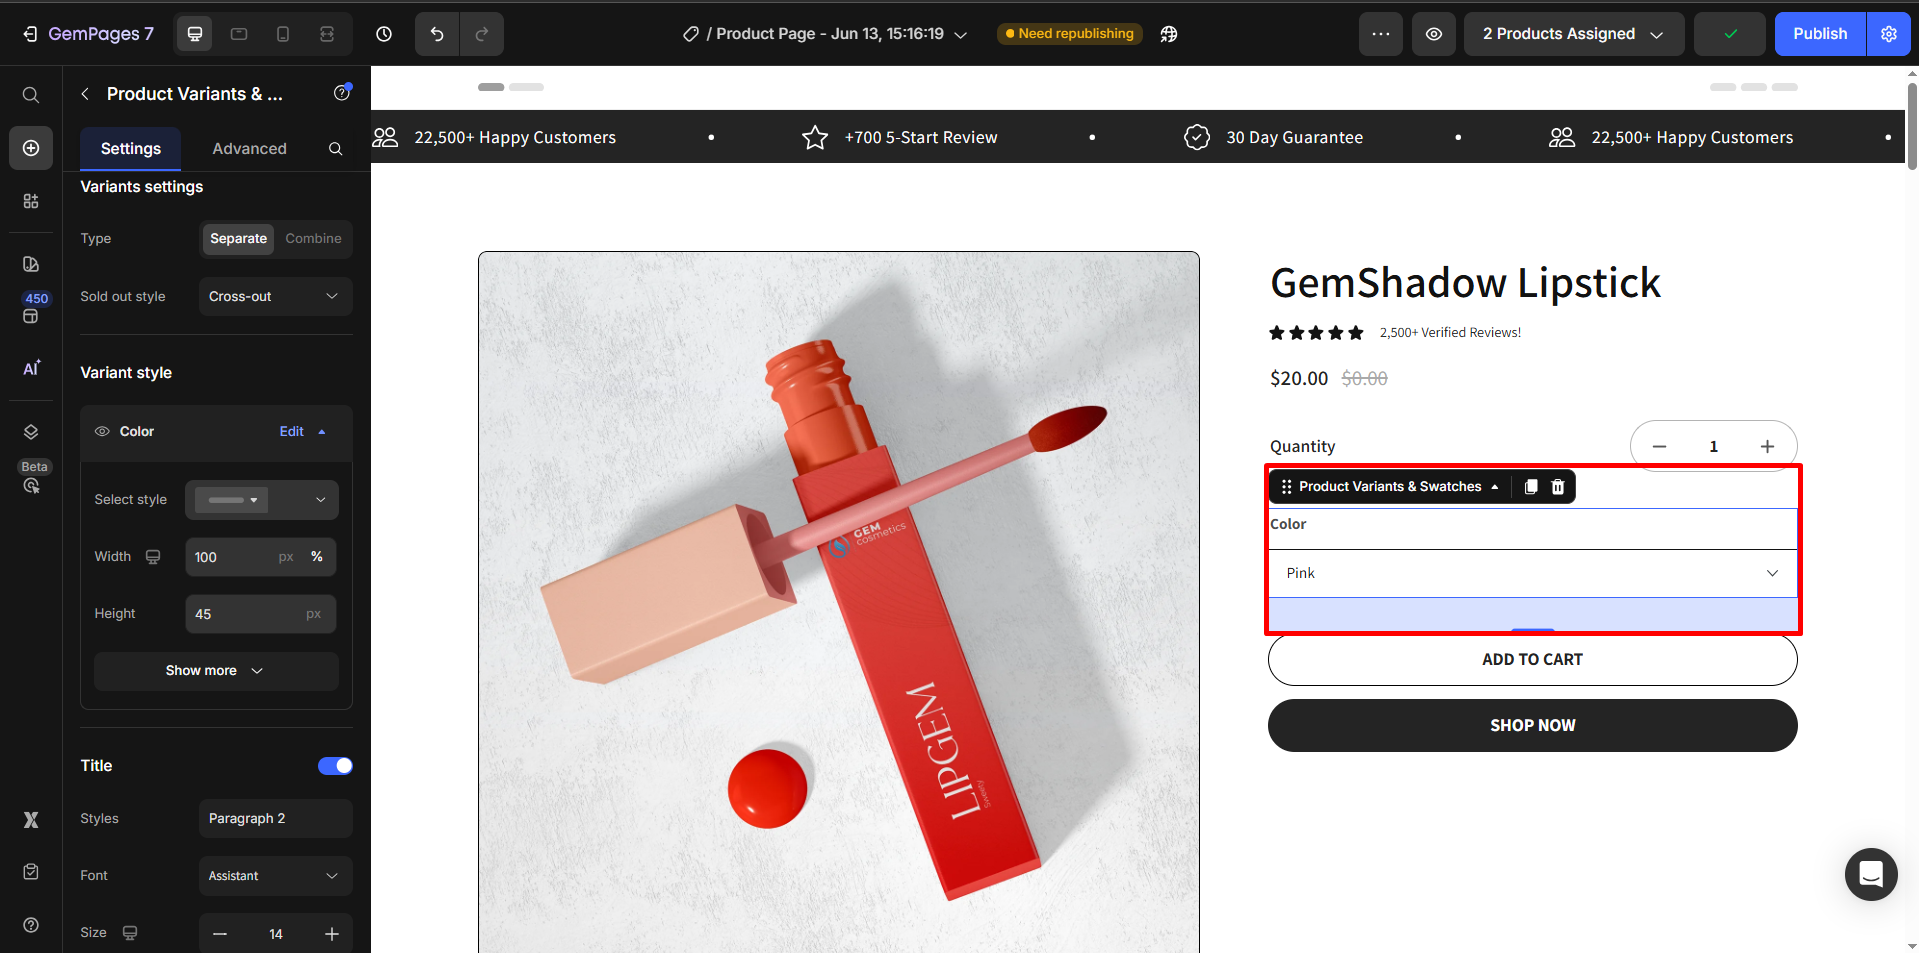Image resolution: width=1919 pixels, height=953 pixels.
Task: Switch to the Advanced tab
Action: (248, 148)
